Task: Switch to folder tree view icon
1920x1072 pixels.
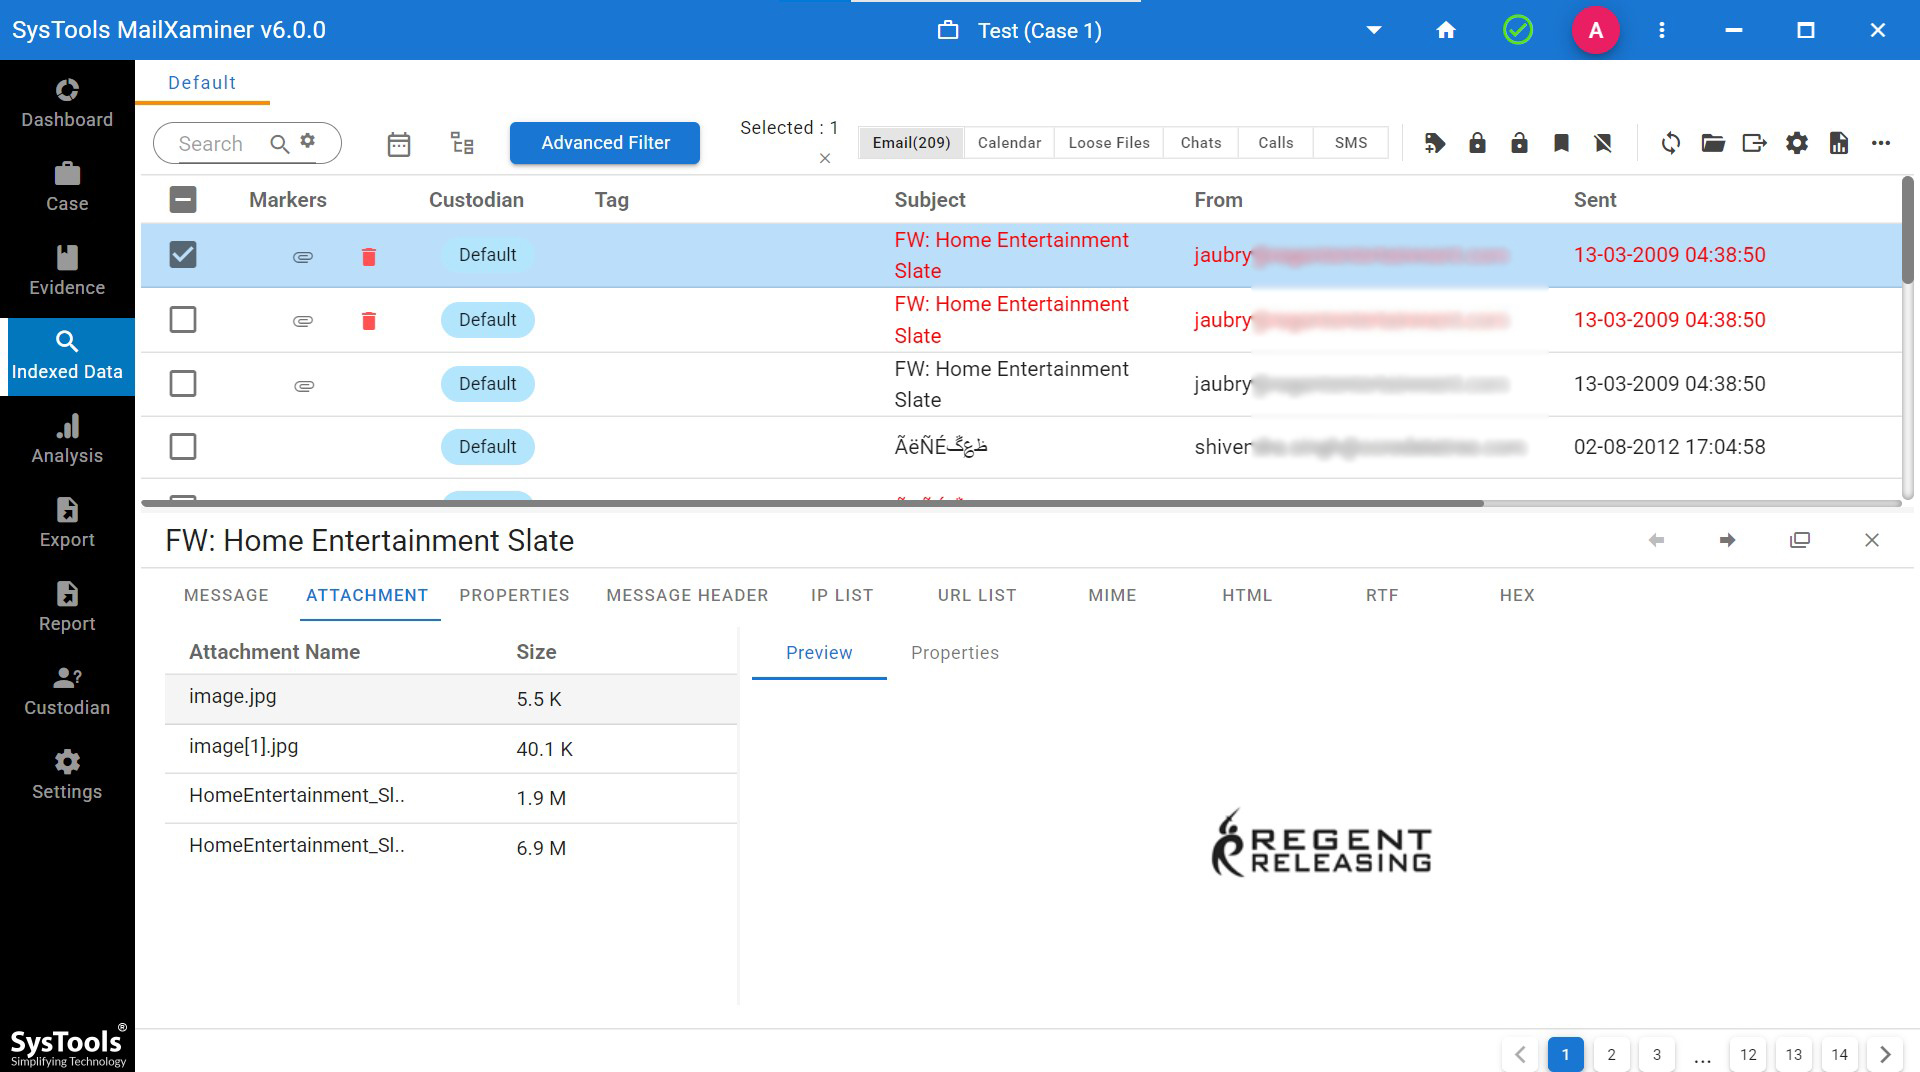Action: pyautogui.click(x=462, y=143)
